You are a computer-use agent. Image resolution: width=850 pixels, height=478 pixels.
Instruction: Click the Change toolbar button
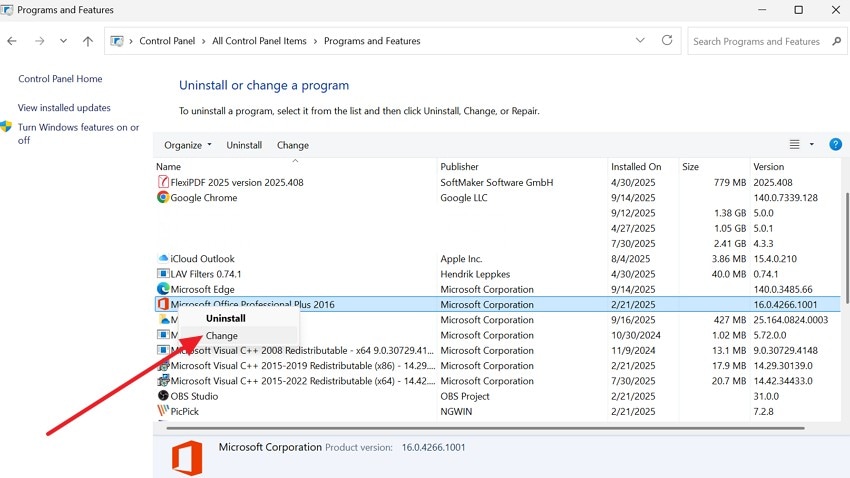[x=293, y=145]
